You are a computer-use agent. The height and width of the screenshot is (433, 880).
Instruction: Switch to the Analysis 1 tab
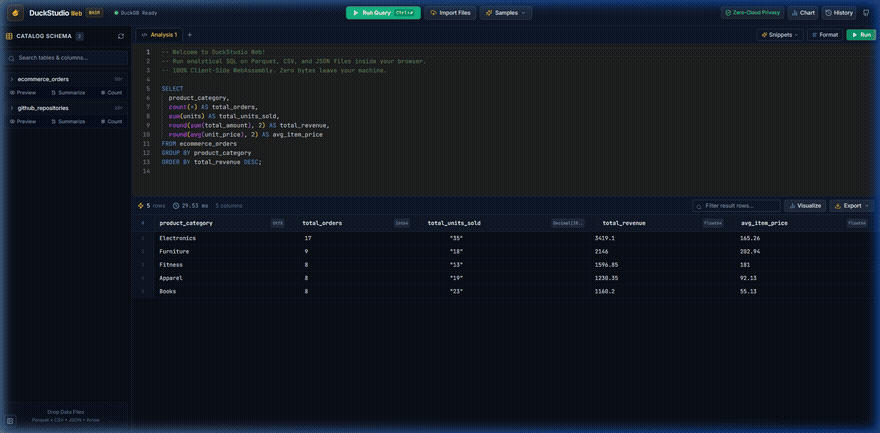pyautogui.click(x=159, y=35)
